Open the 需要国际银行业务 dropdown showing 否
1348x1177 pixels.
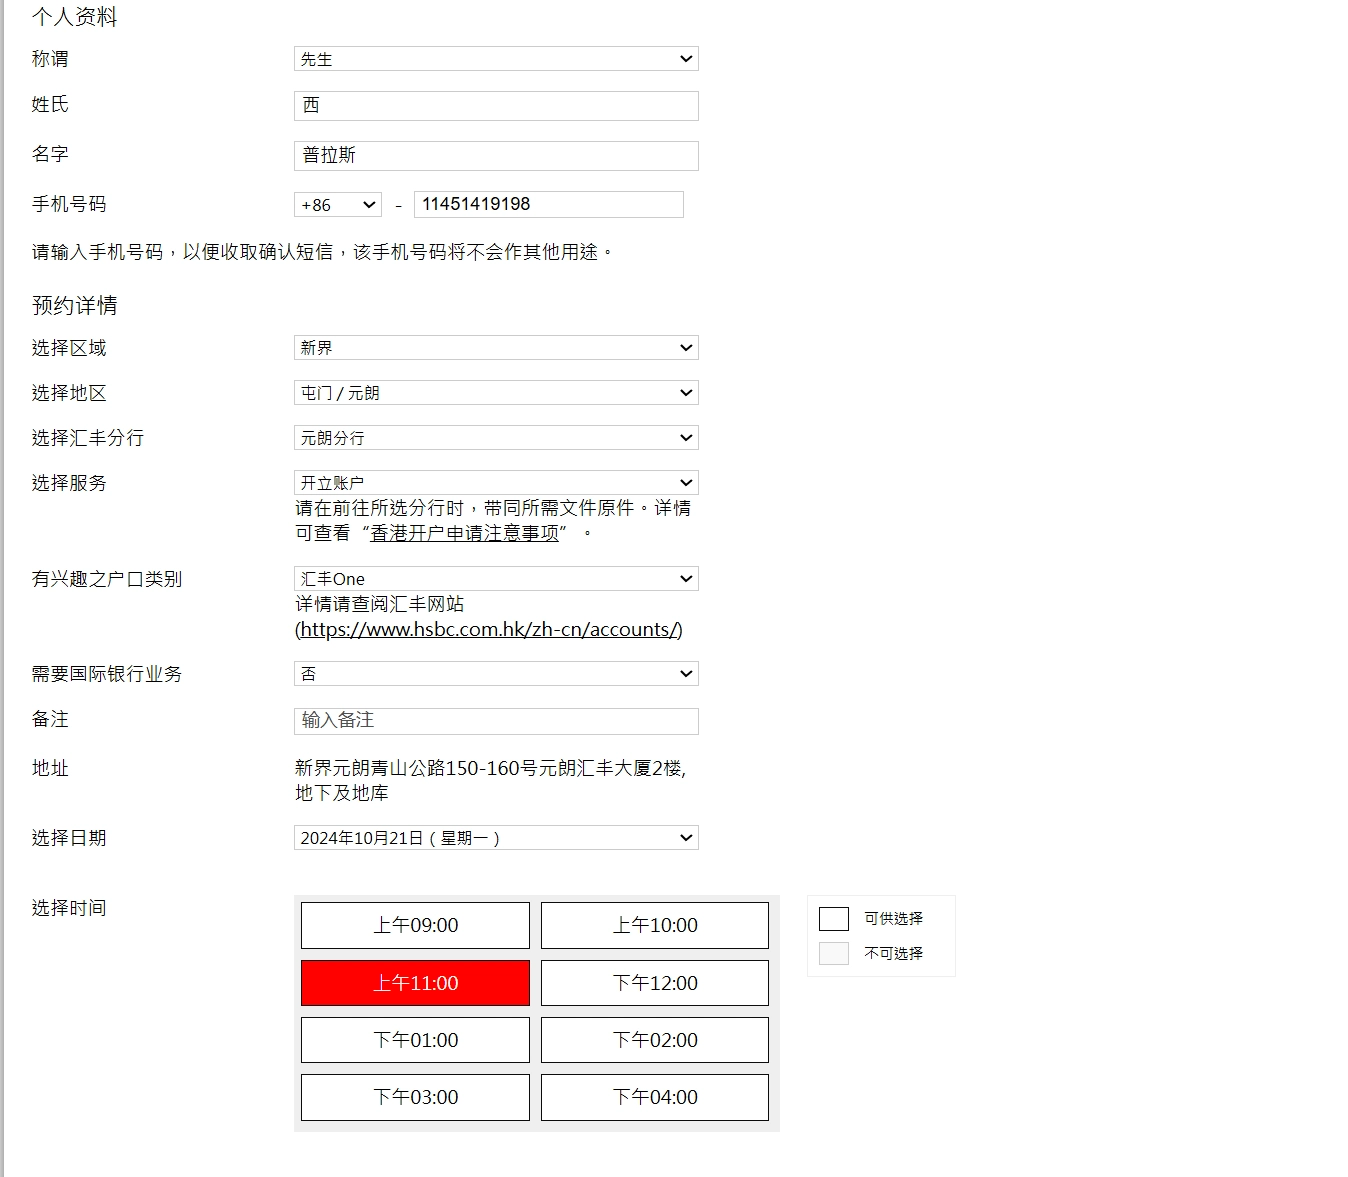pos(496,674)
